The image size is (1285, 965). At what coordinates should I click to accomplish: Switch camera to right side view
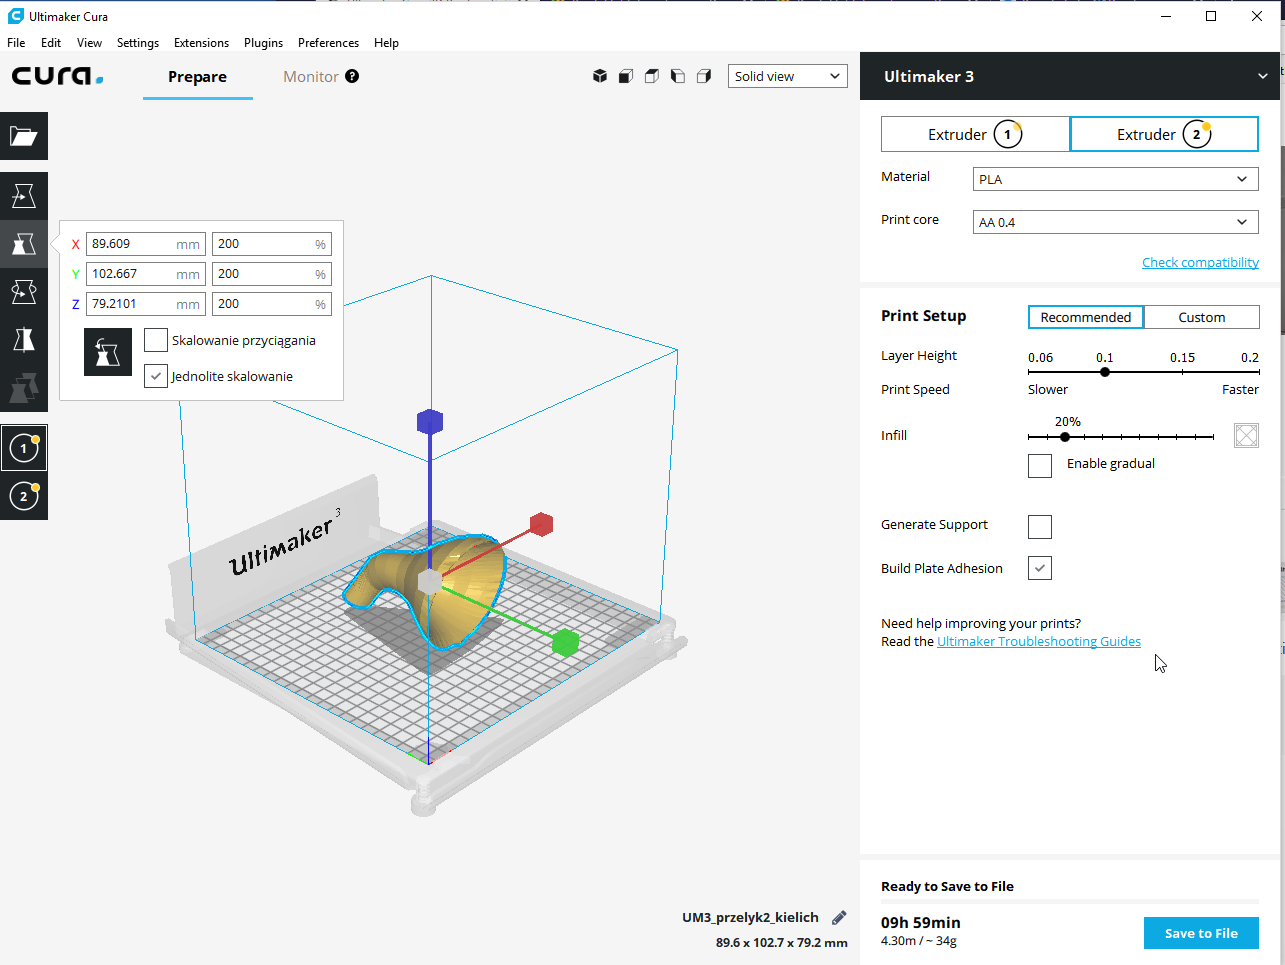pyautogui.click(x=704, y=76)
